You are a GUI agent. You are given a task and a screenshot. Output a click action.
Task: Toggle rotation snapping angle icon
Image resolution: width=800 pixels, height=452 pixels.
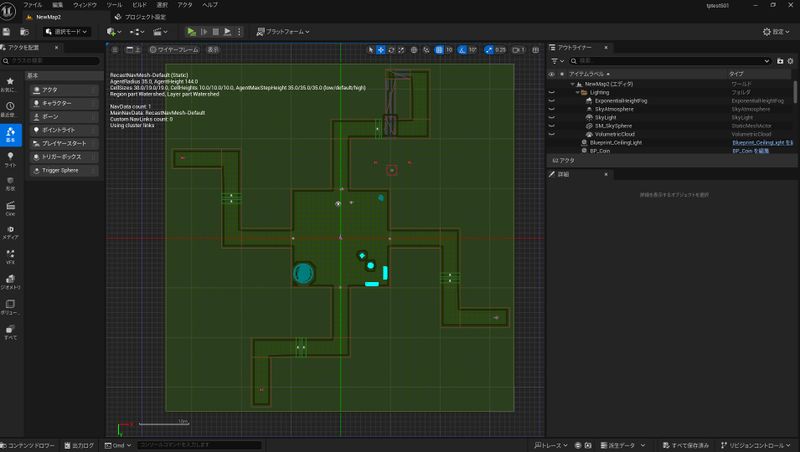(x=462, y=50)
